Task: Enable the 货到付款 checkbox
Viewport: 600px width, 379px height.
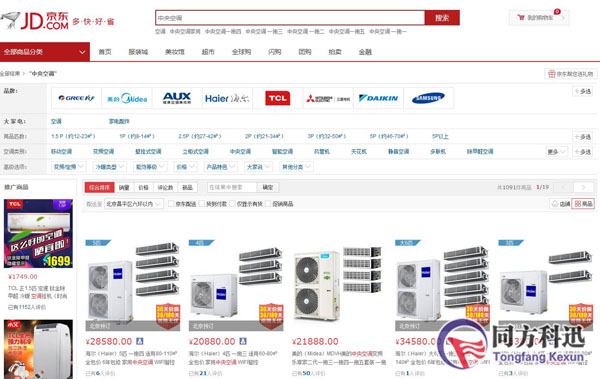Action: point(202,204)
